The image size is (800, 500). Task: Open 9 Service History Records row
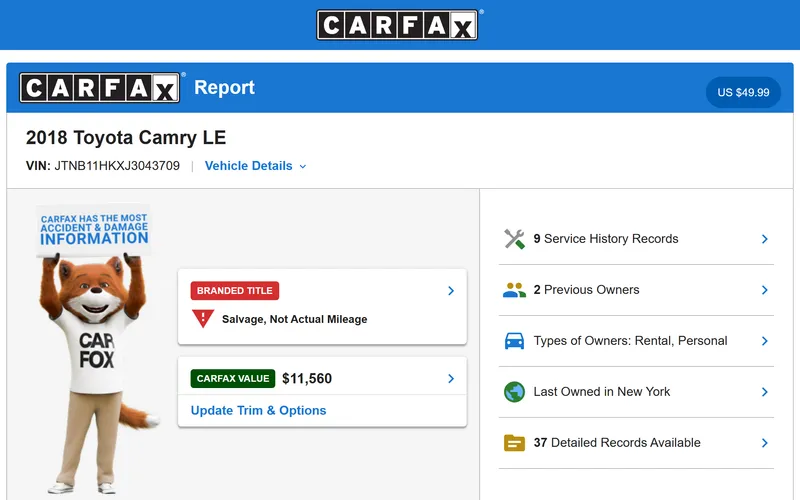pyautogui.click(x=636, y=239)
